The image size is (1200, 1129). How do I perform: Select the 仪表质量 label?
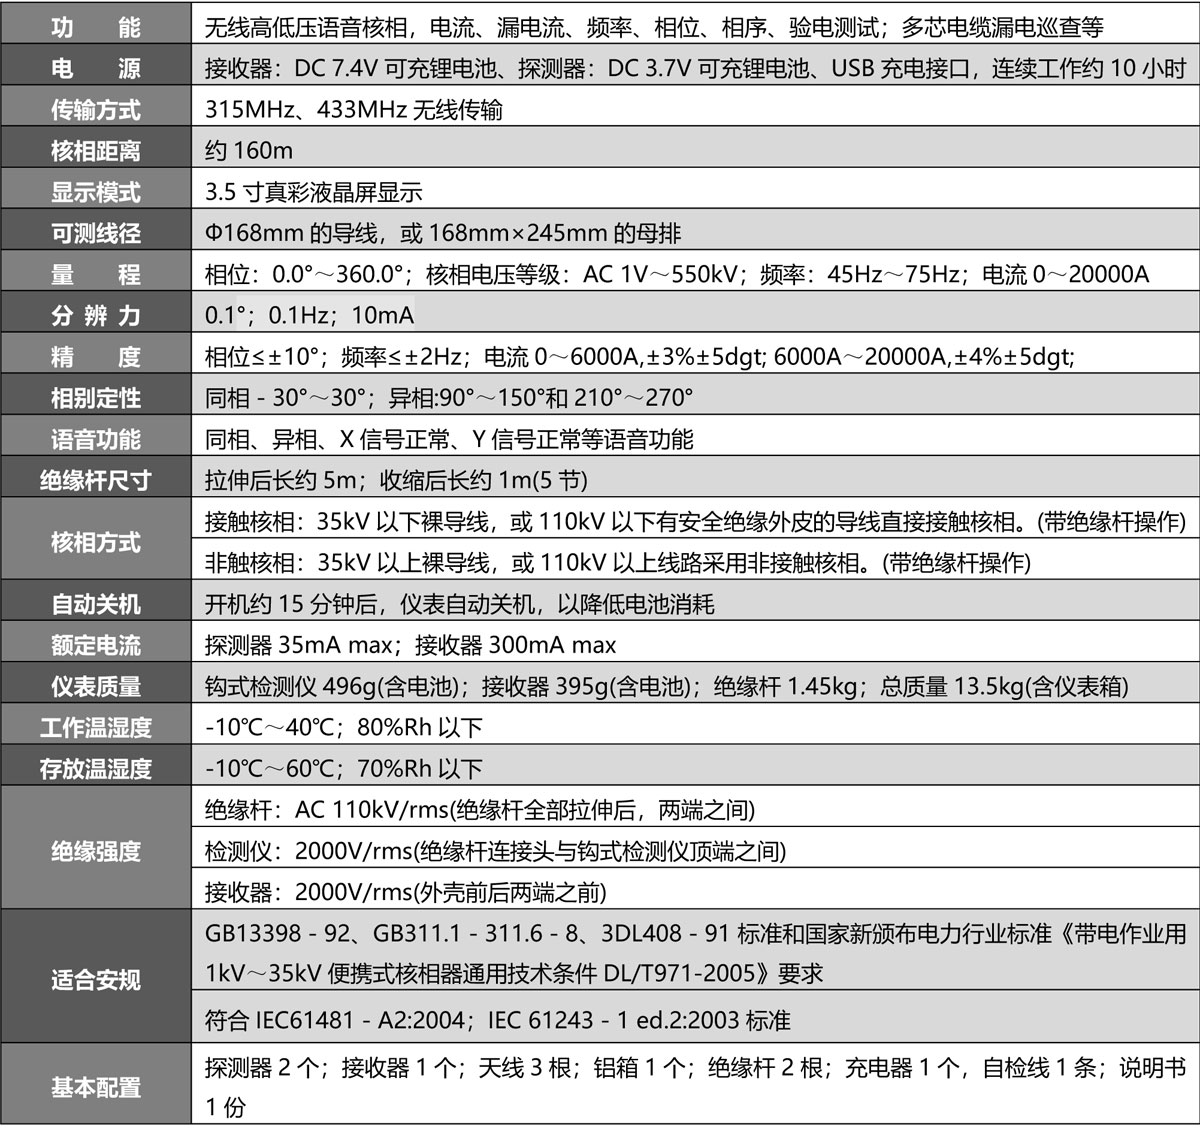point(95,685)
